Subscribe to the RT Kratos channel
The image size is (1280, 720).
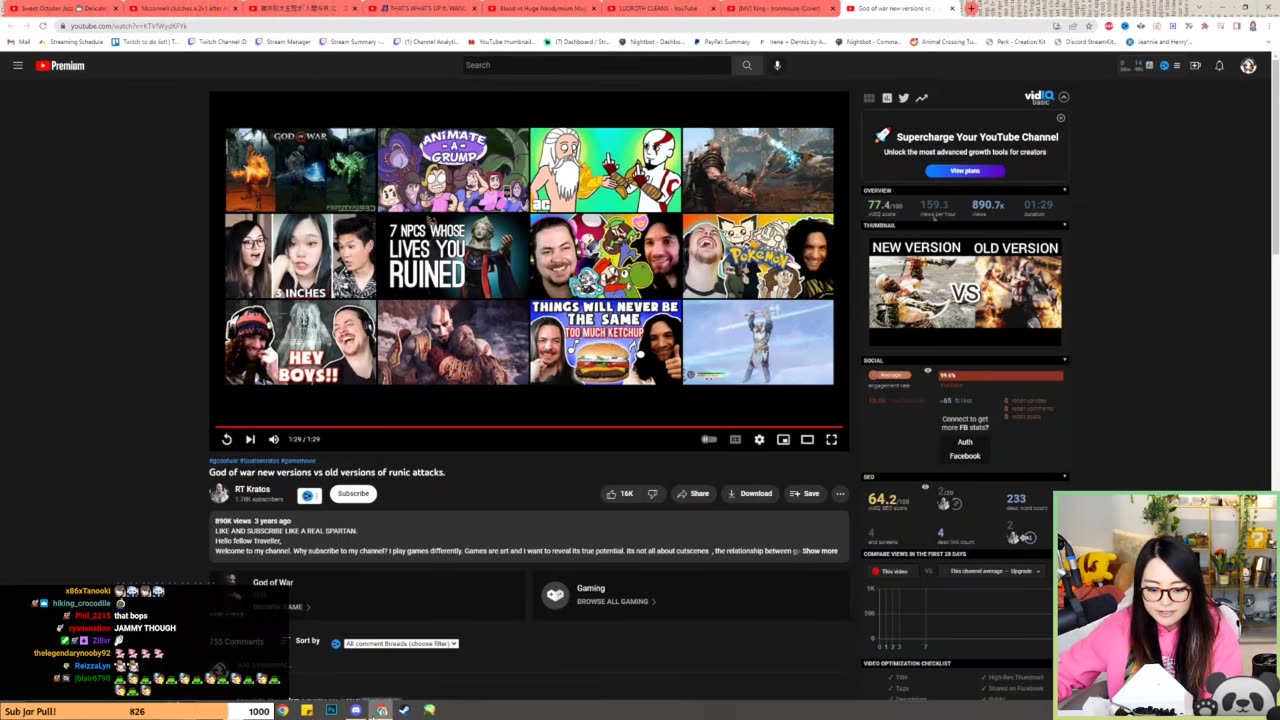click(x=353, y=493)
